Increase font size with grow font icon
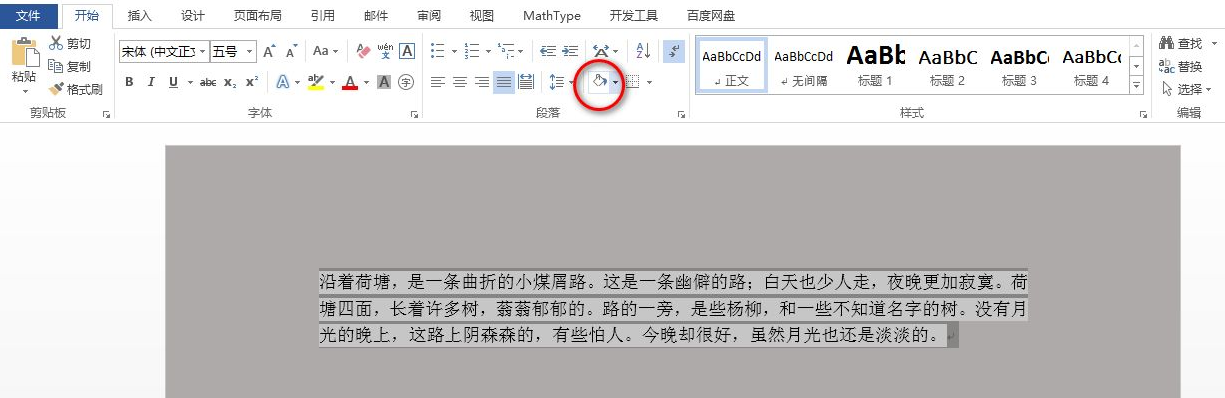1225x398 pixels. coord(269,51)
